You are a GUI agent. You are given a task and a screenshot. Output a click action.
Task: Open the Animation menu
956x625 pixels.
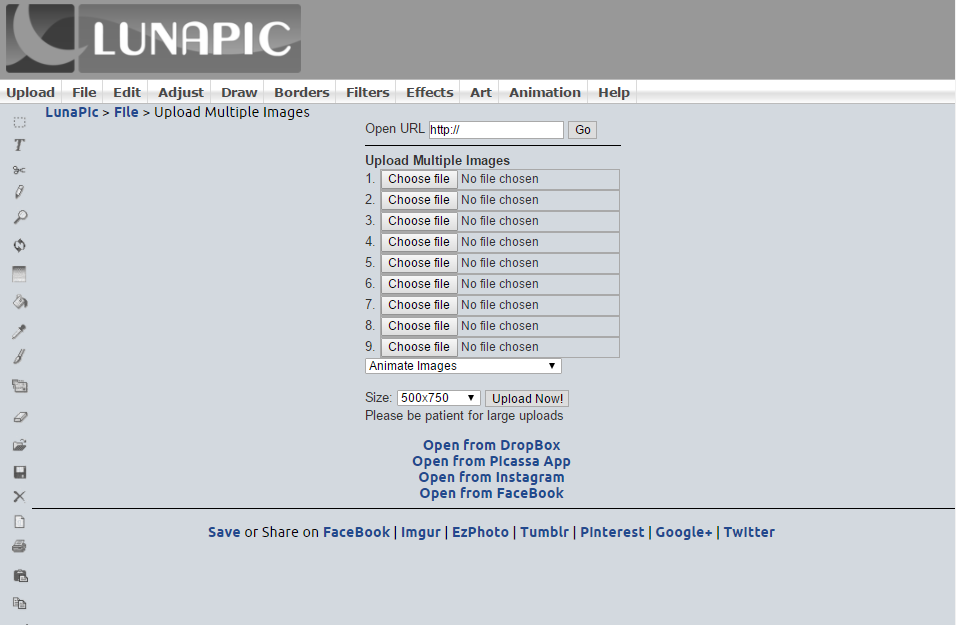(544, 92)
